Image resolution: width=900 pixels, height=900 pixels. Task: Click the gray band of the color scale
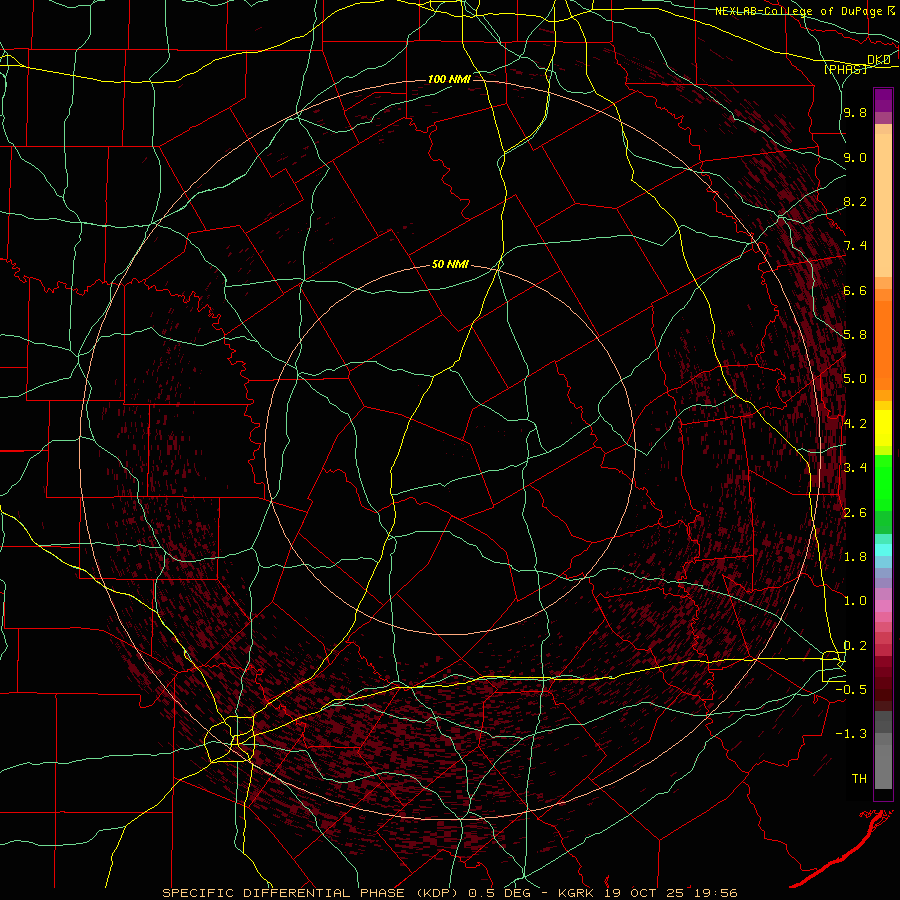coord(883,750)
